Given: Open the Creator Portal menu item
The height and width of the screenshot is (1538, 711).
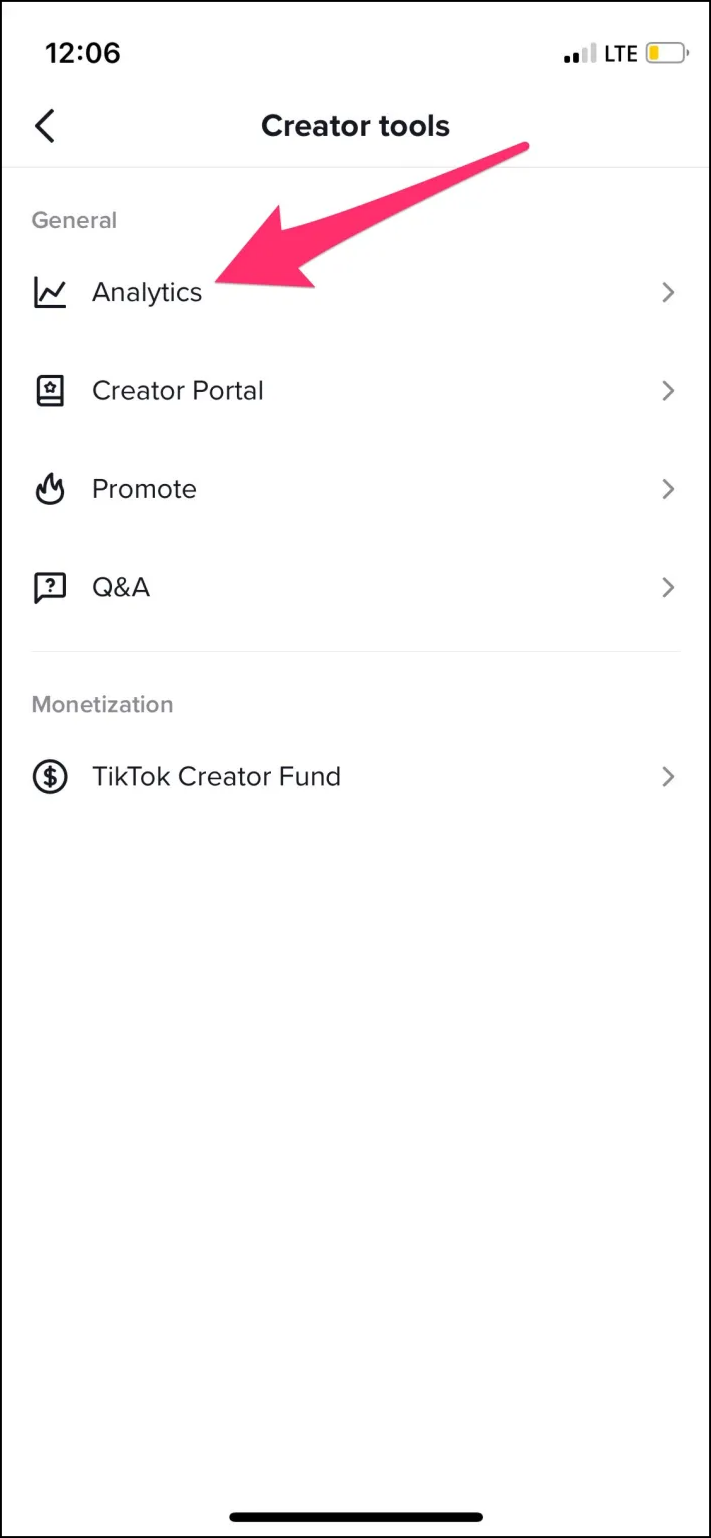Looking at the screenshot, I should [x=178, y=391].
